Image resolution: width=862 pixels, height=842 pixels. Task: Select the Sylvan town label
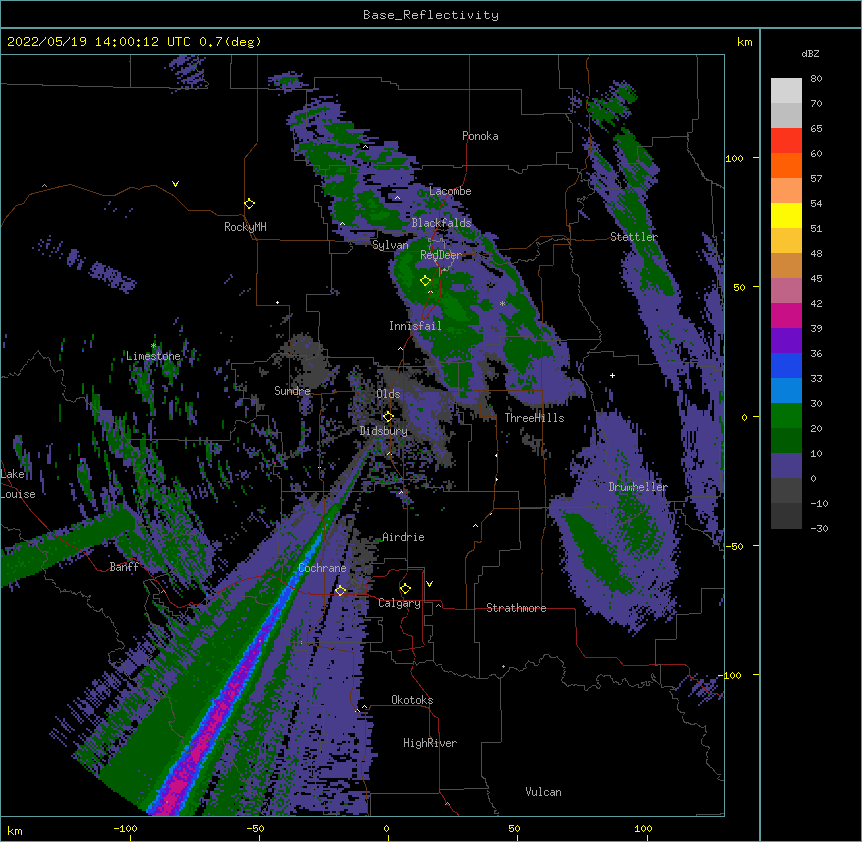click(390, 245)
